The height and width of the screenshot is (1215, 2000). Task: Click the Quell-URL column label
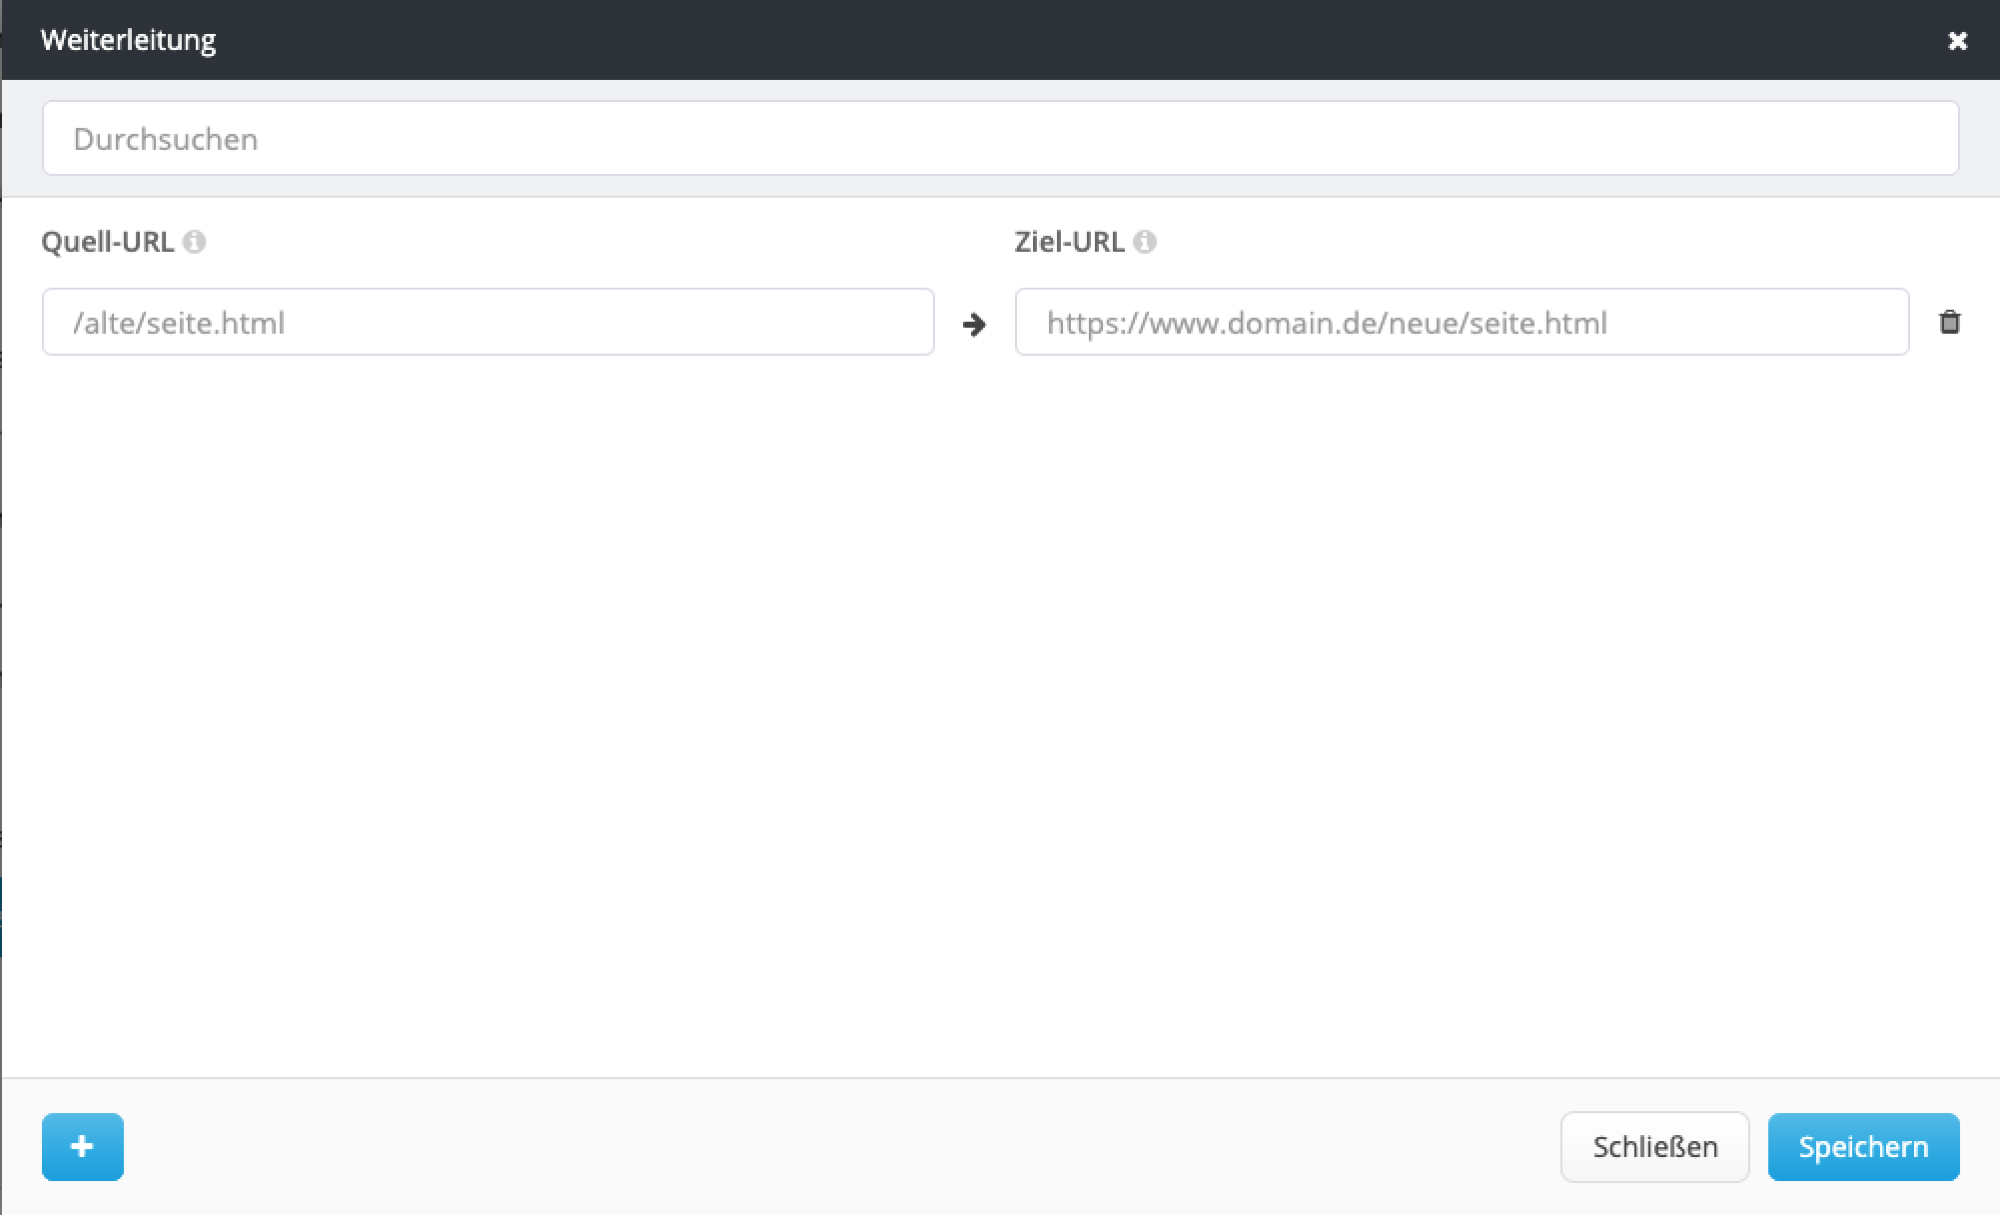107,242
